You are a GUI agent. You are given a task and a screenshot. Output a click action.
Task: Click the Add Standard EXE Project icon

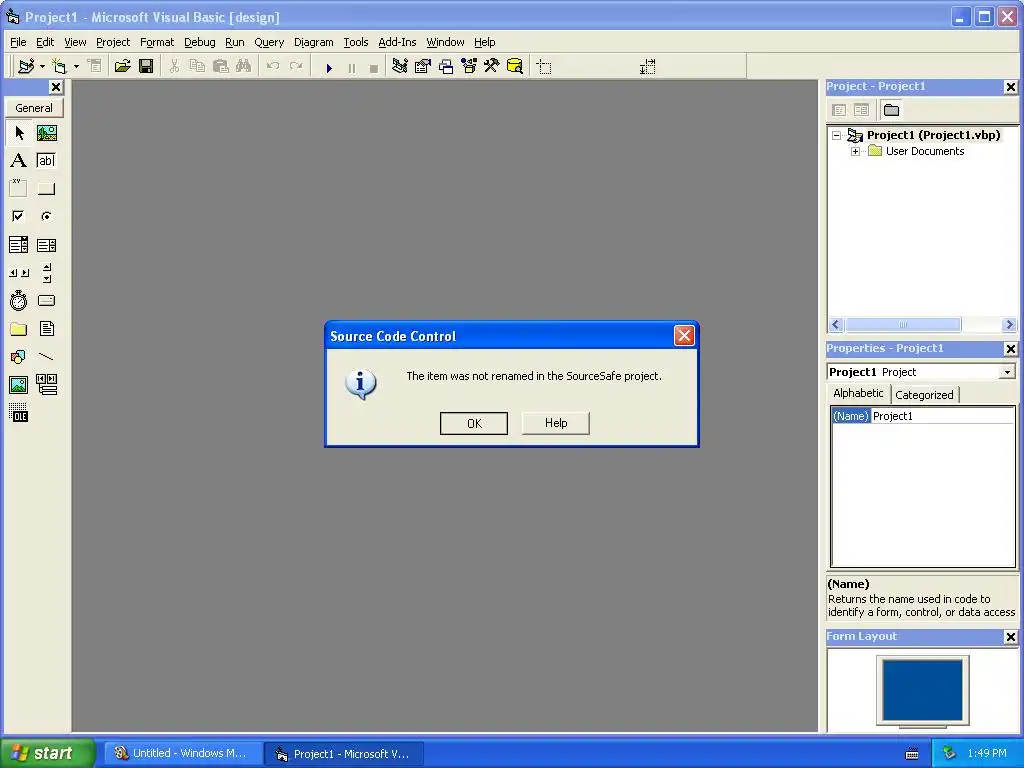click(x=26, y=66)
